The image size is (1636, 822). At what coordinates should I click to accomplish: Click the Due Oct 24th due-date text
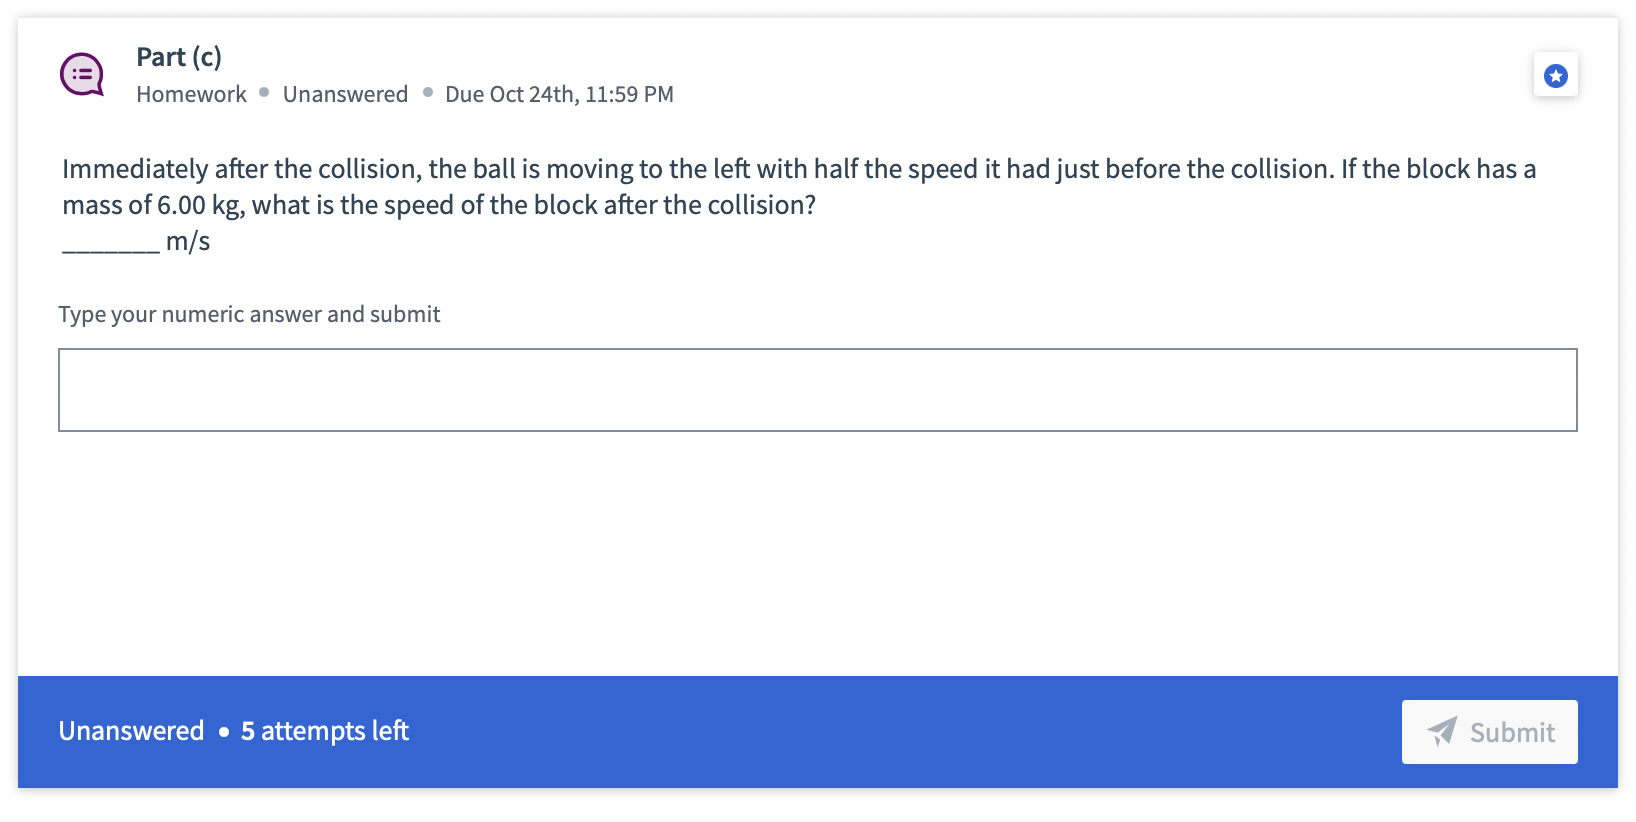[x=560, y=94]
